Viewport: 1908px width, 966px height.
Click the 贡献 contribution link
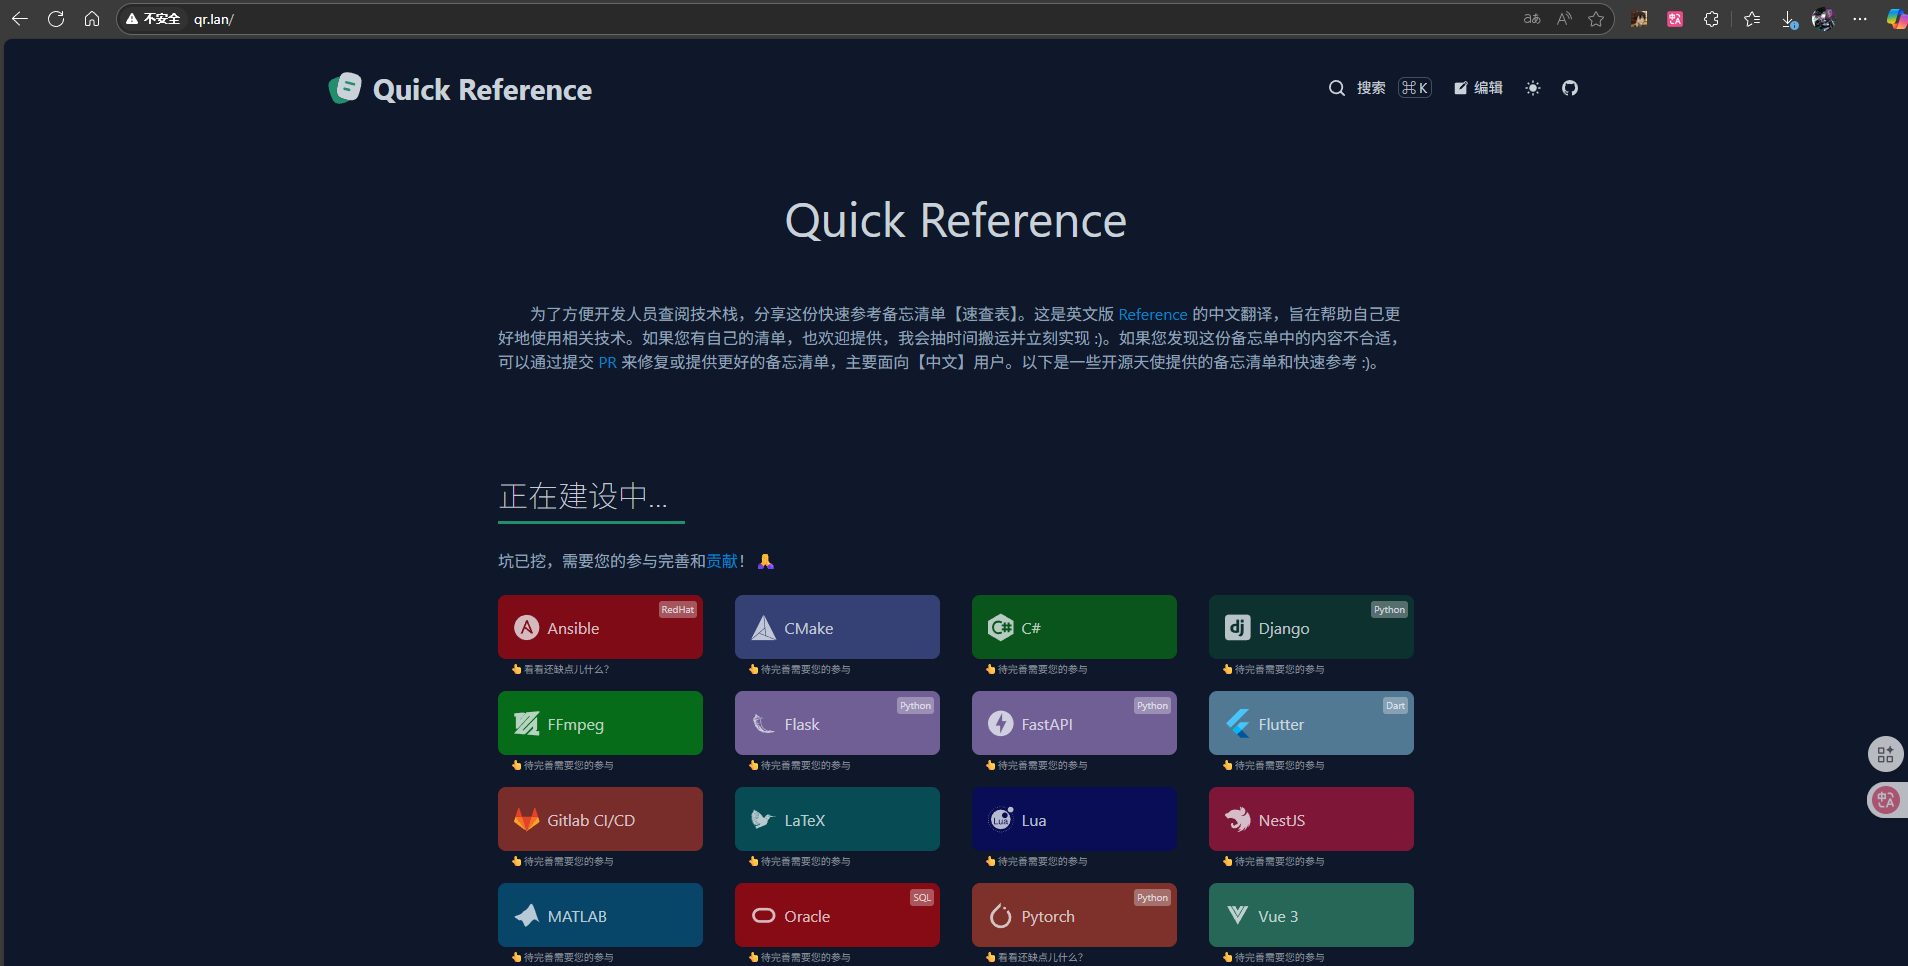click(722, 561)
